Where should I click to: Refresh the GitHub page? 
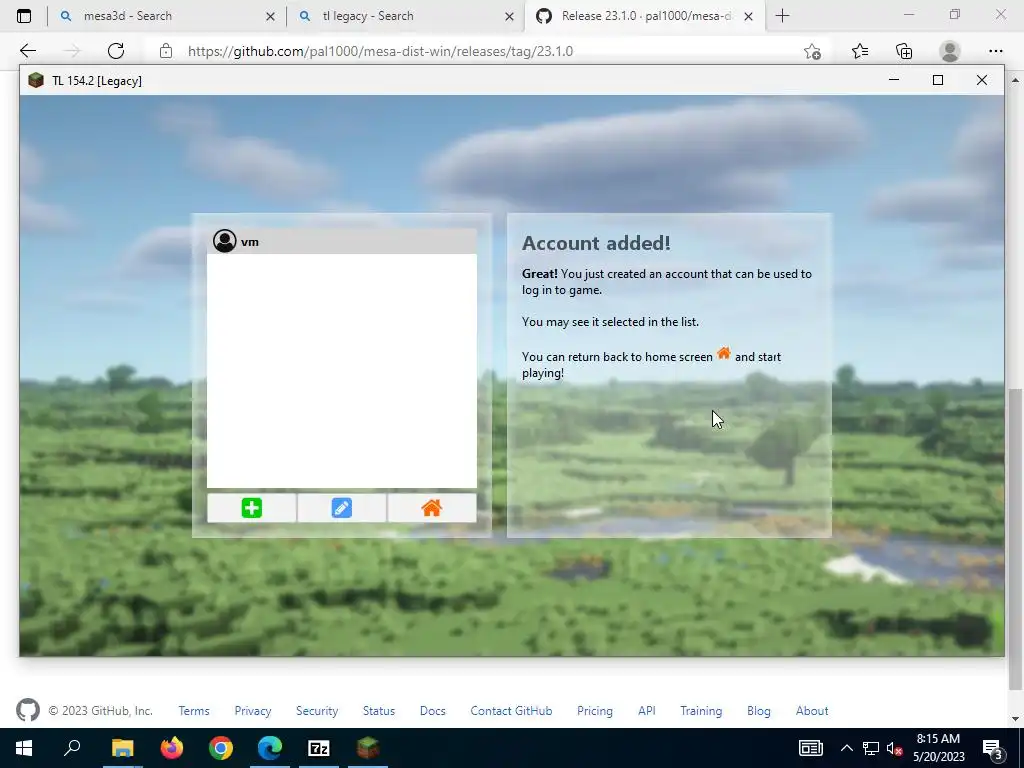tap(116, 51)
